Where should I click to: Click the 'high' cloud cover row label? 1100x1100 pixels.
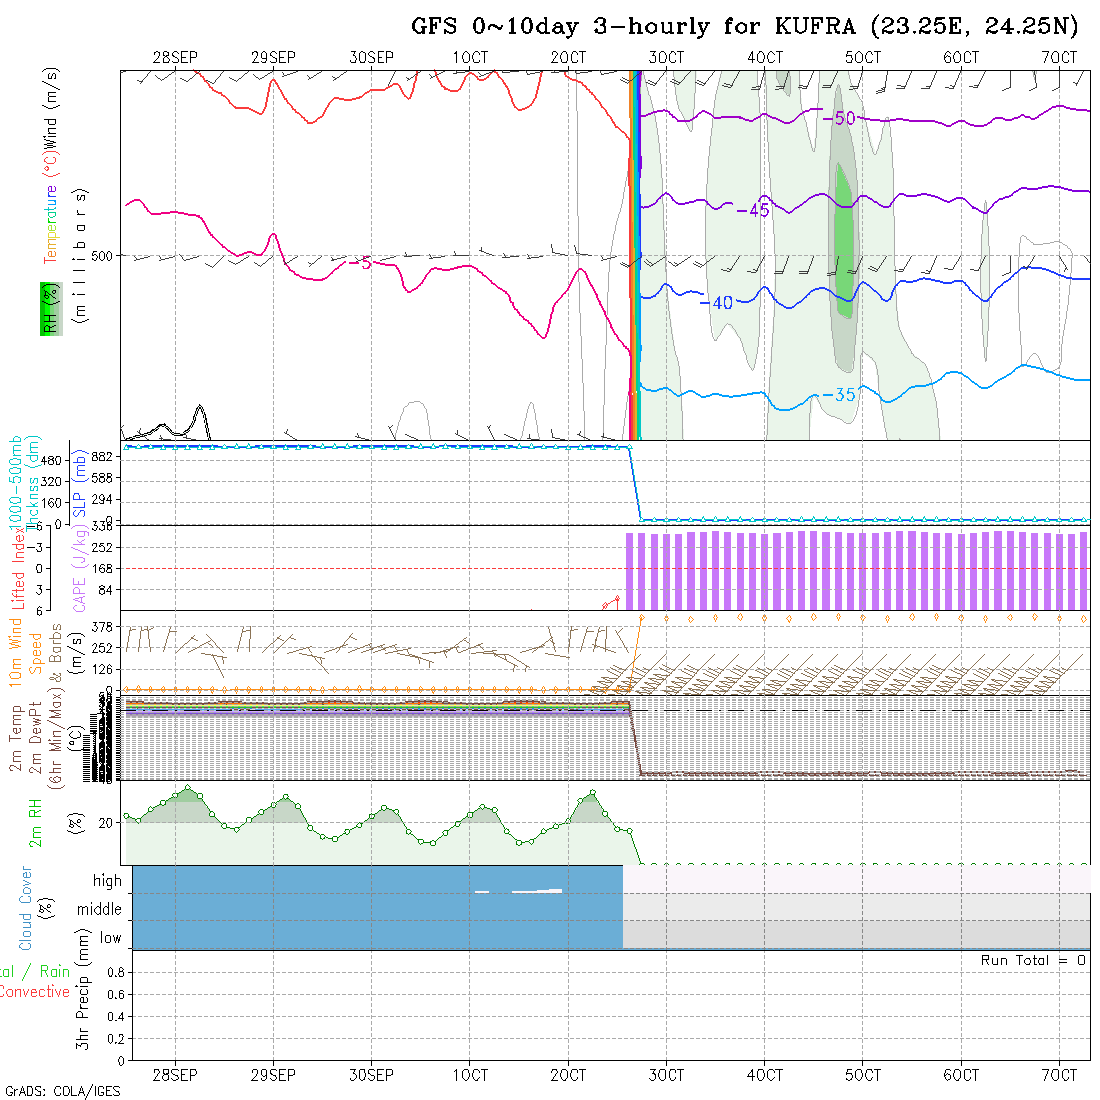pos(107,881)
